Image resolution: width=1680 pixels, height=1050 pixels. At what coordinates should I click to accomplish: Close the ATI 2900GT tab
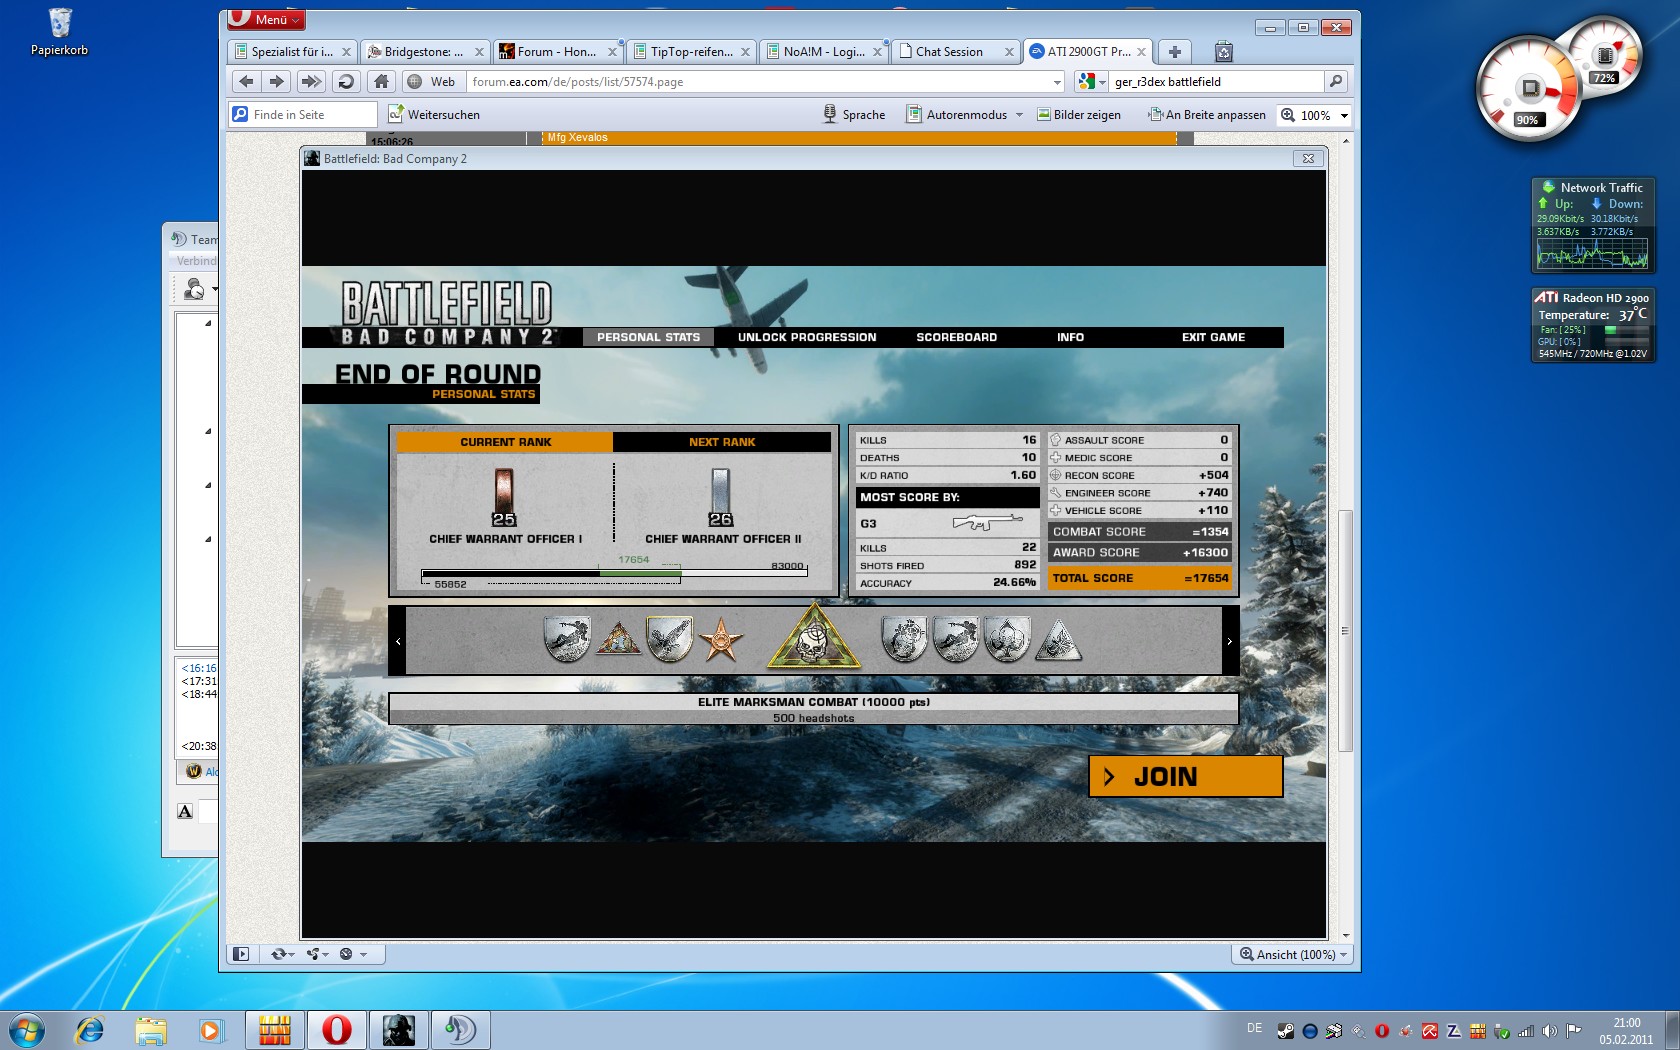tap(1141, 52)
